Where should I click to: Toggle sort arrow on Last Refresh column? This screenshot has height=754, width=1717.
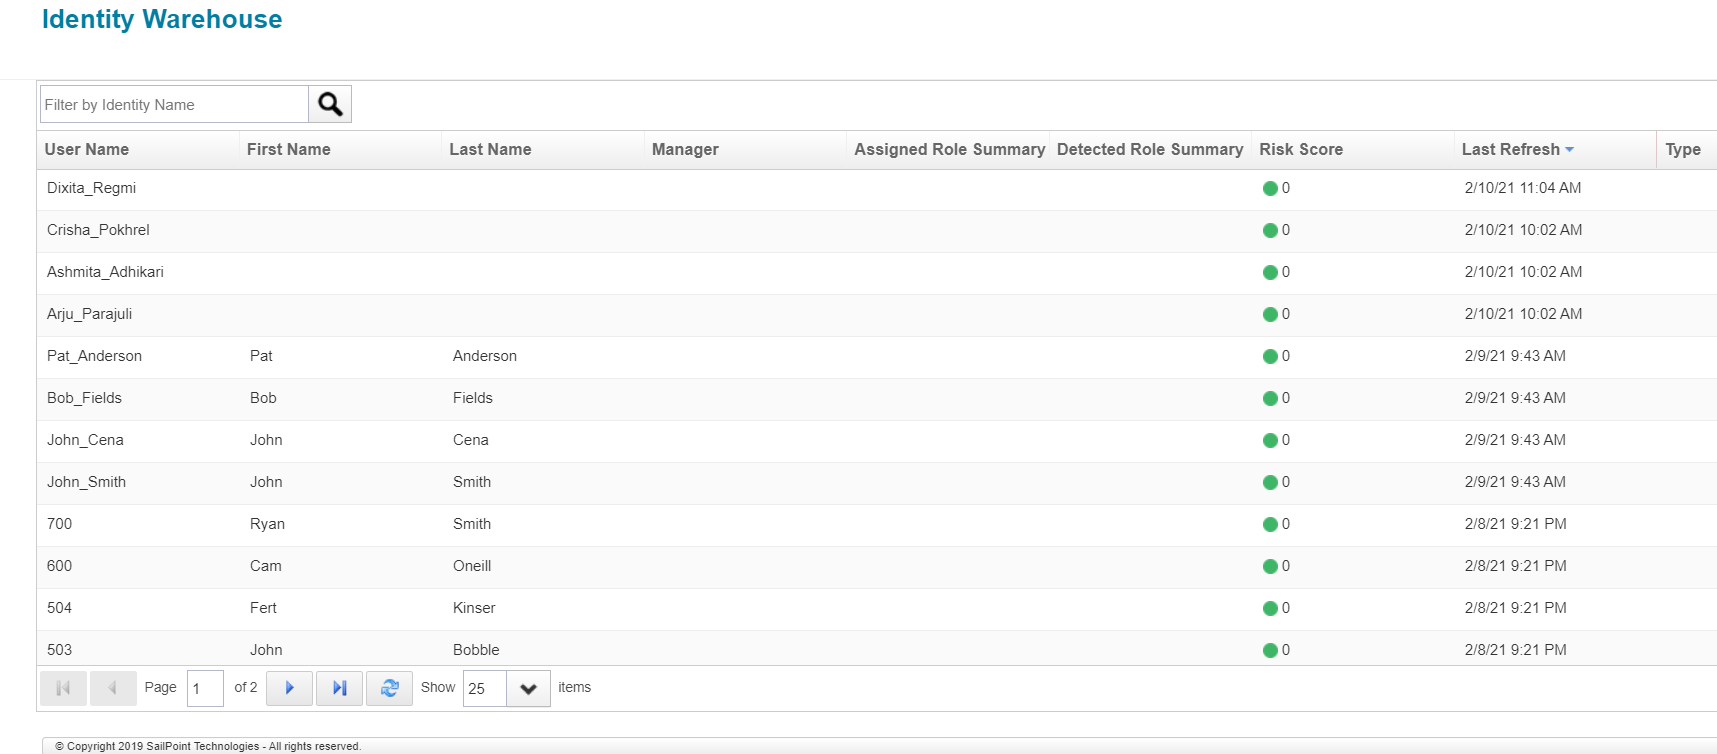point(1570,150)
